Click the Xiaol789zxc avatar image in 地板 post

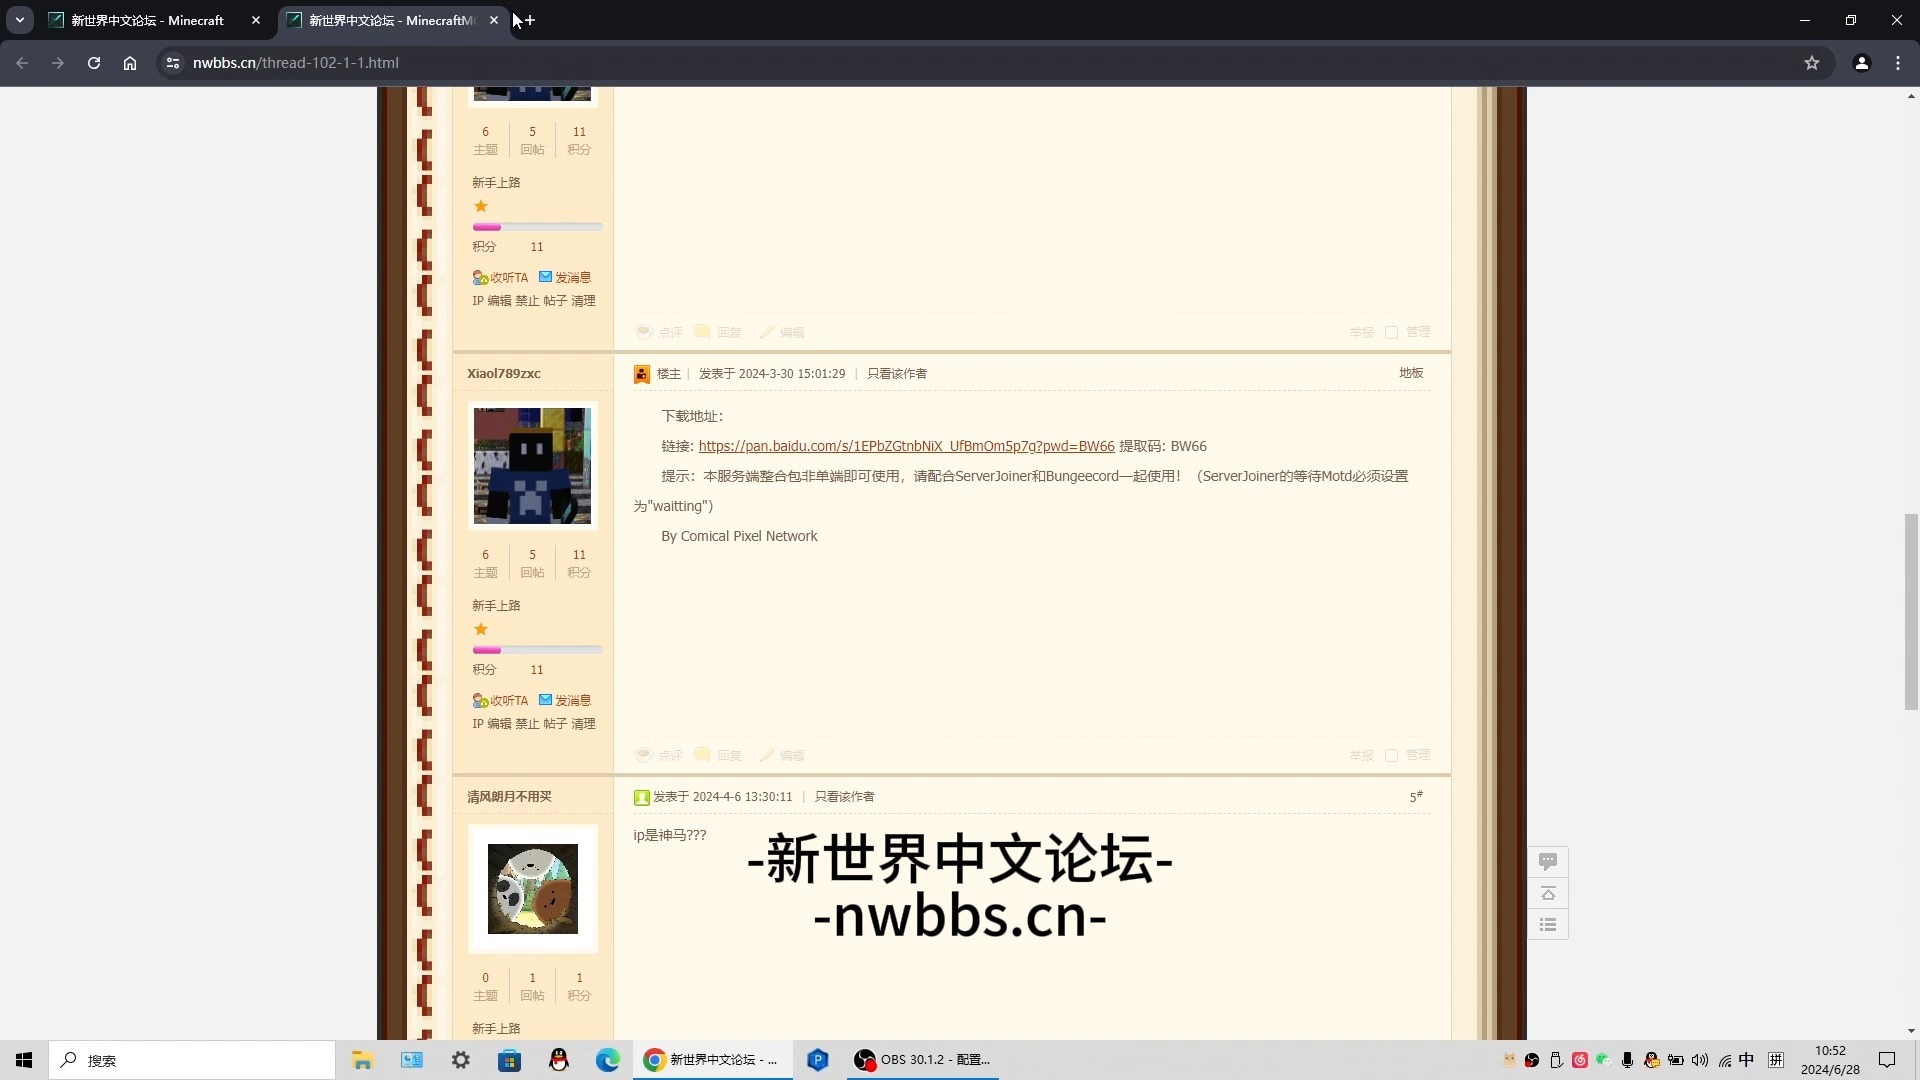(532, 466)
